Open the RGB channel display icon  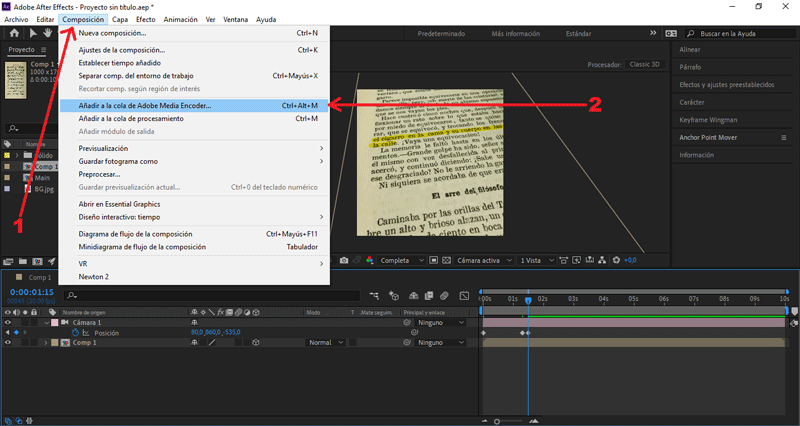370,260
